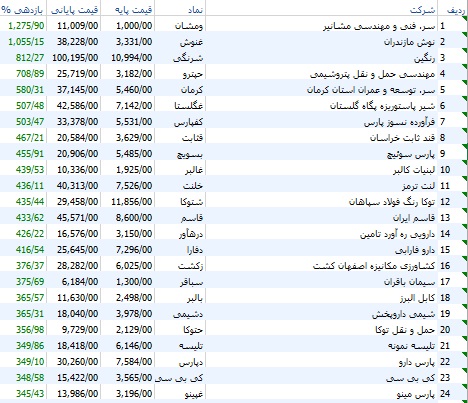Screen dimensions: 468x403
Task: Select base price 5,460/00
Action: (x=134, y=90)
